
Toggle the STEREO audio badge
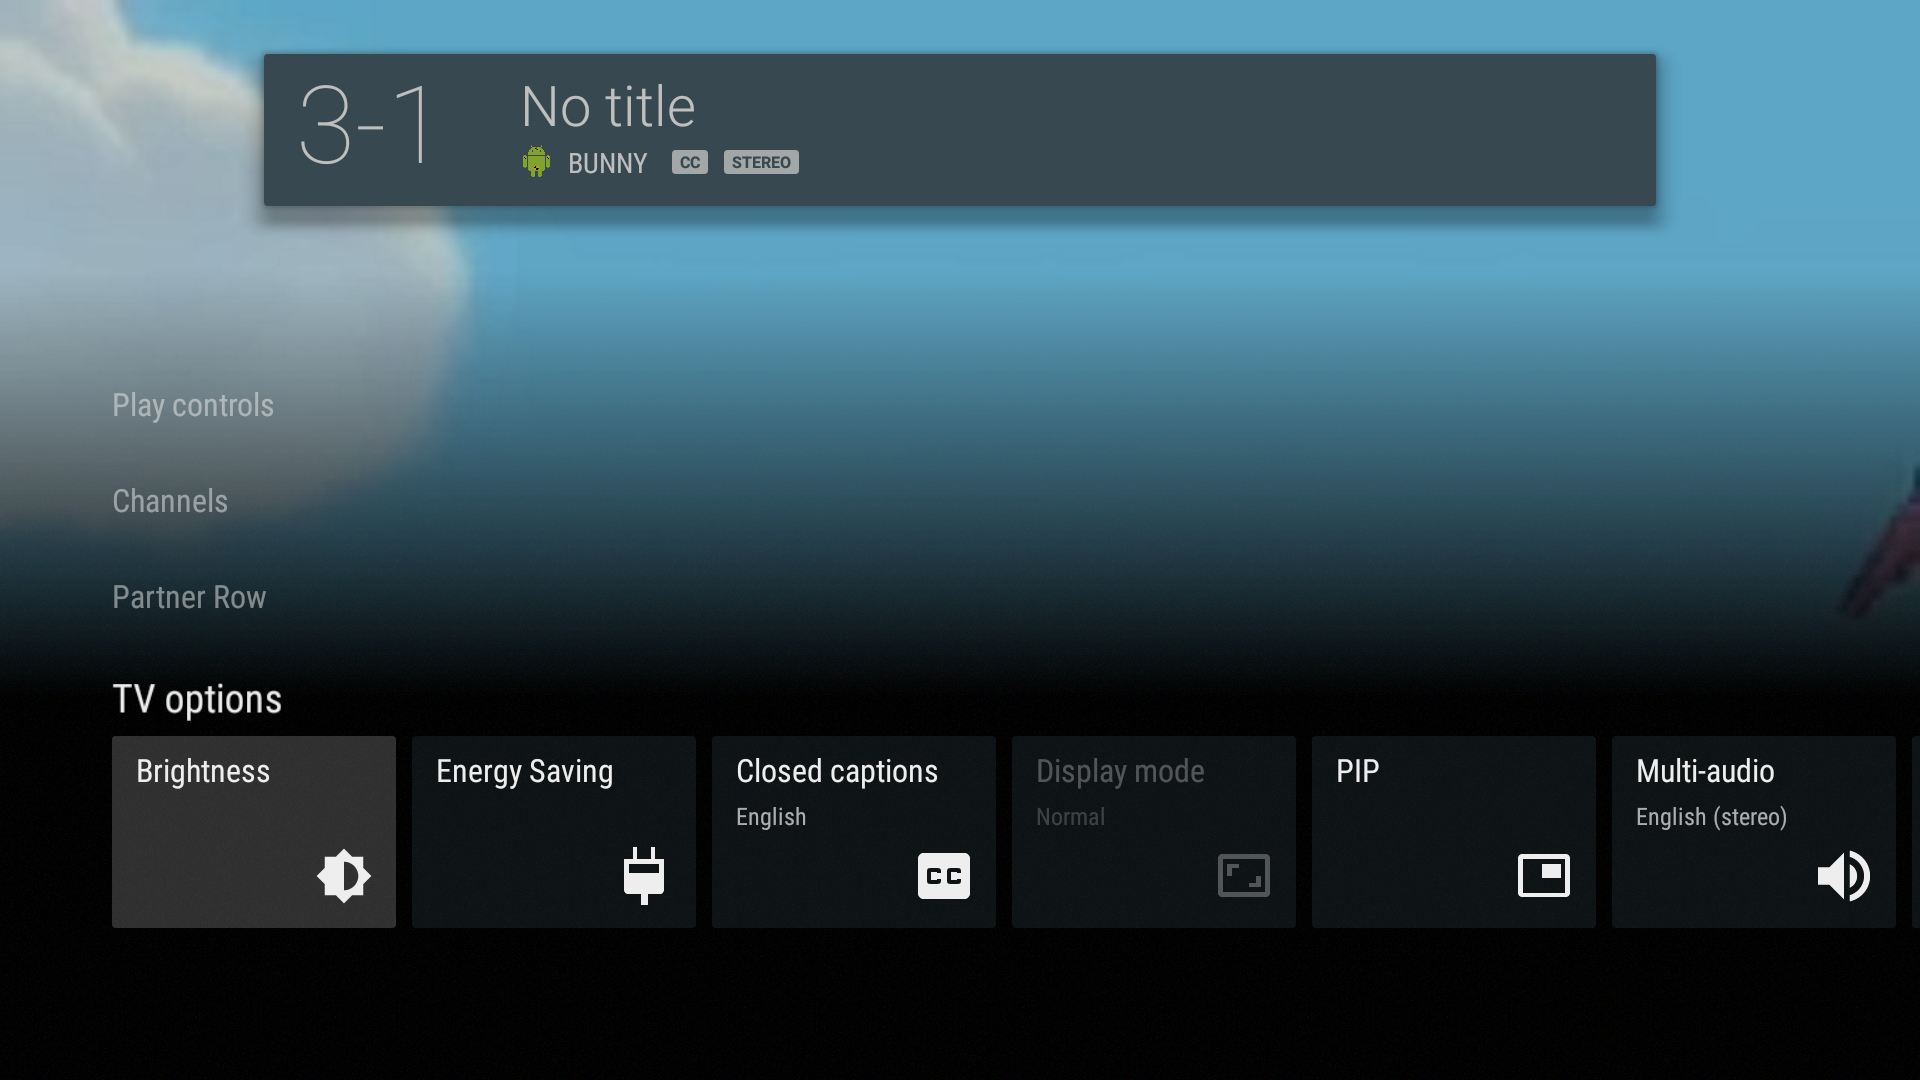pos(761,161)
